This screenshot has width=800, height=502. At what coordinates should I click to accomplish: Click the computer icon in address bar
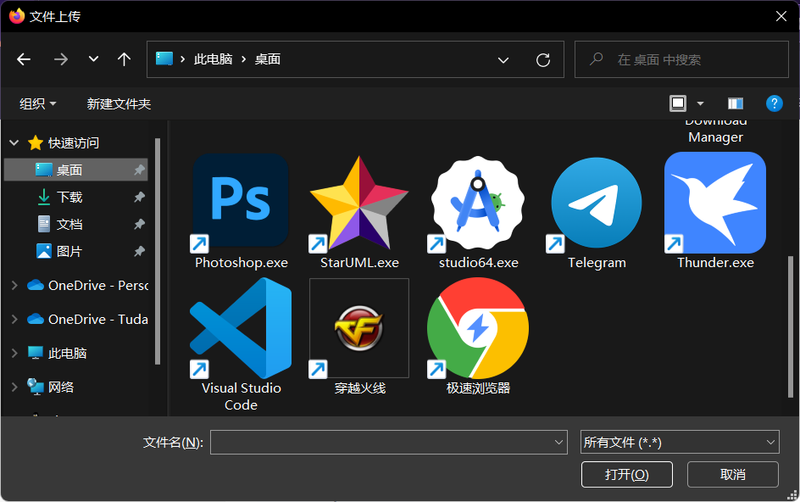click(164, 59)
